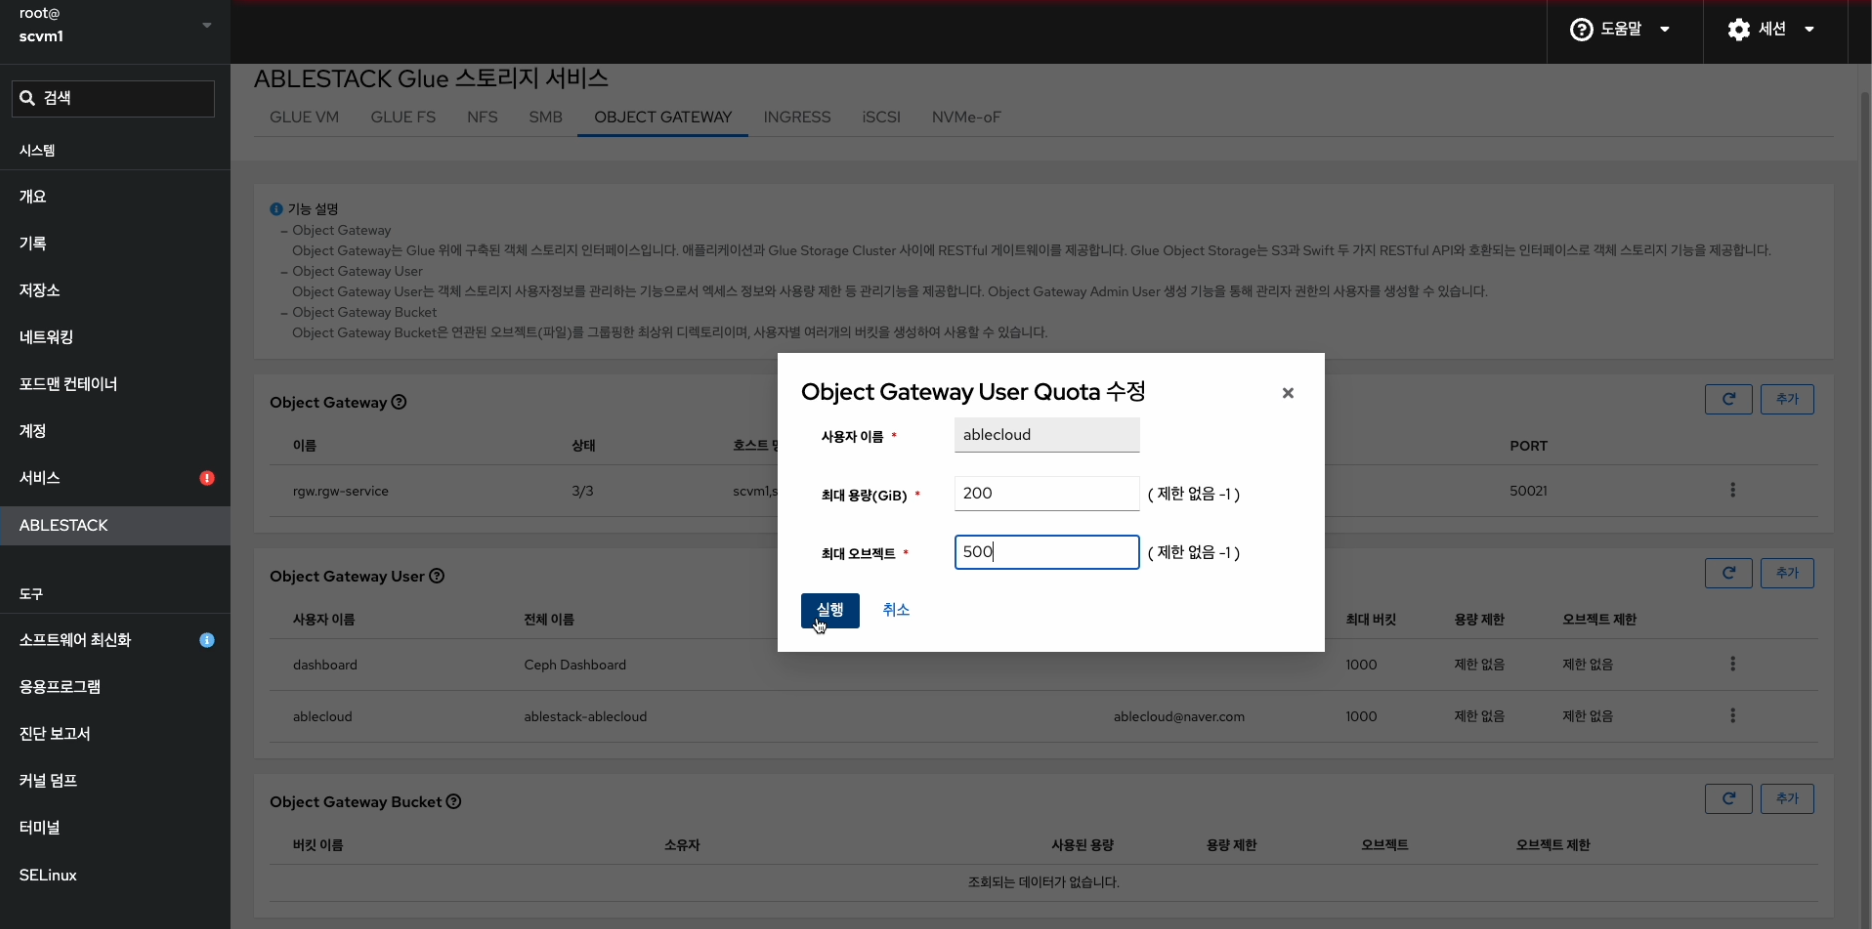
Task: Refresh the Object Gateway list
Action: tap(1727, 400)
